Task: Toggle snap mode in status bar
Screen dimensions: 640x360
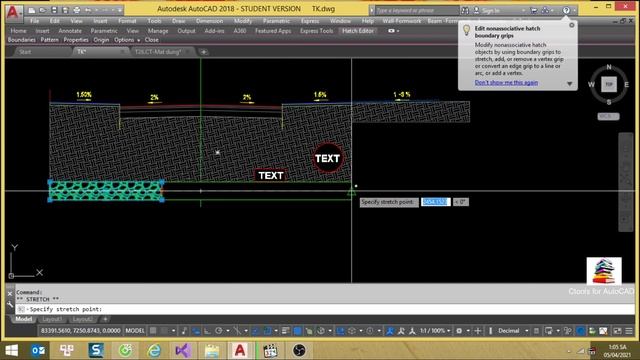Action: (x=164, y=331)
